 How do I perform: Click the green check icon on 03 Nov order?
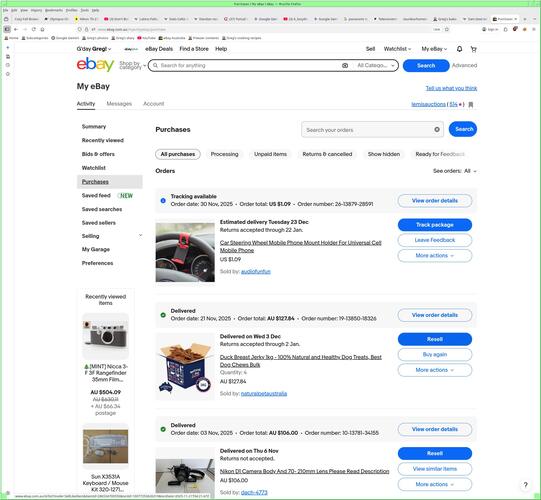pos(163,429)
